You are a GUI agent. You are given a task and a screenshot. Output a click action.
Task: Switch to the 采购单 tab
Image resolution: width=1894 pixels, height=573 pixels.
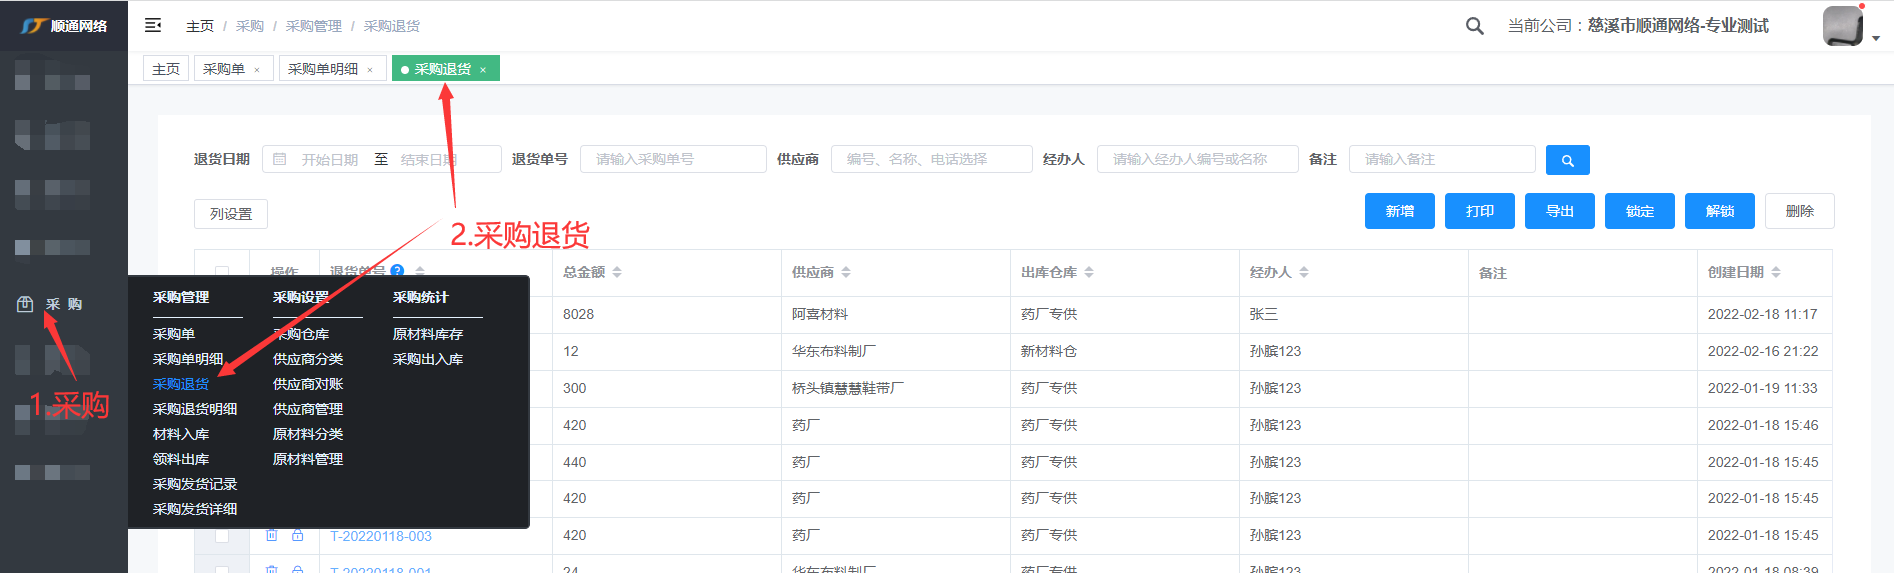point(224,69)
